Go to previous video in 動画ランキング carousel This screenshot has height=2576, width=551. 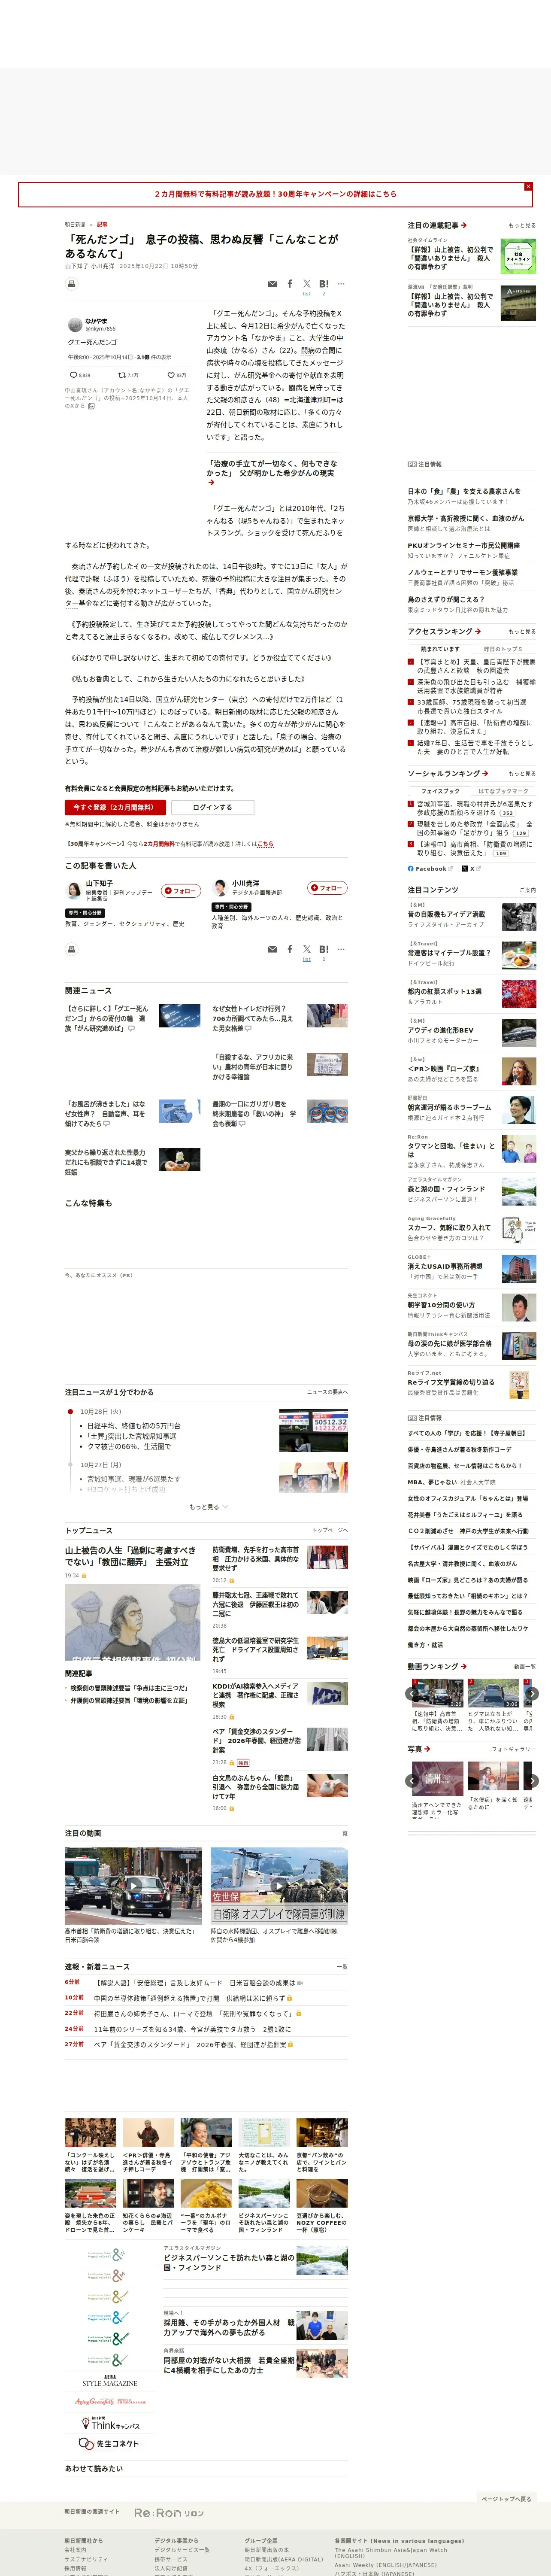412,1694
